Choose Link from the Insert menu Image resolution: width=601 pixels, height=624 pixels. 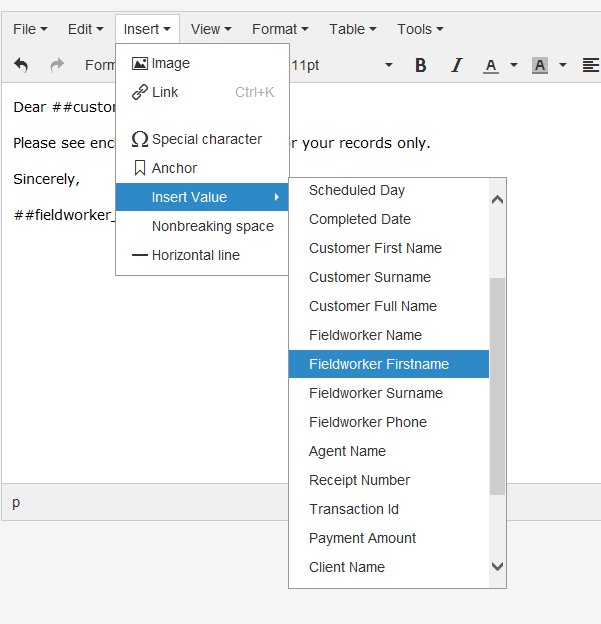[x=165, y=92]
